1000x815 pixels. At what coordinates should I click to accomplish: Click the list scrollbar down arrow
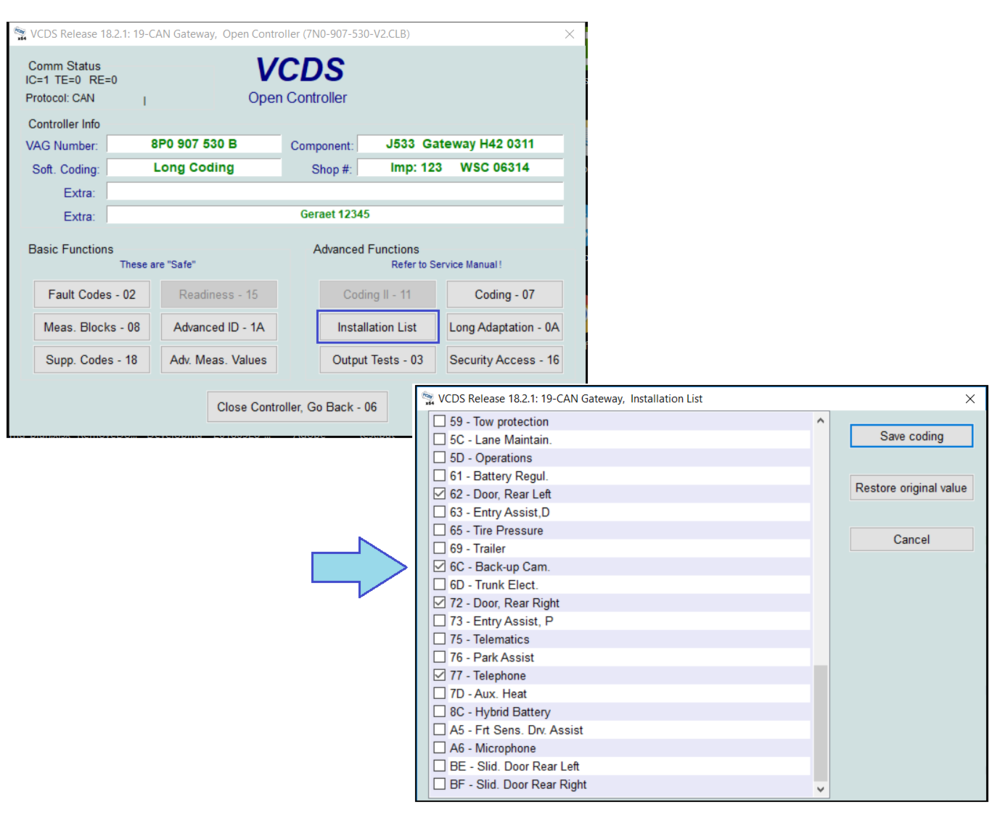[821, 789]
